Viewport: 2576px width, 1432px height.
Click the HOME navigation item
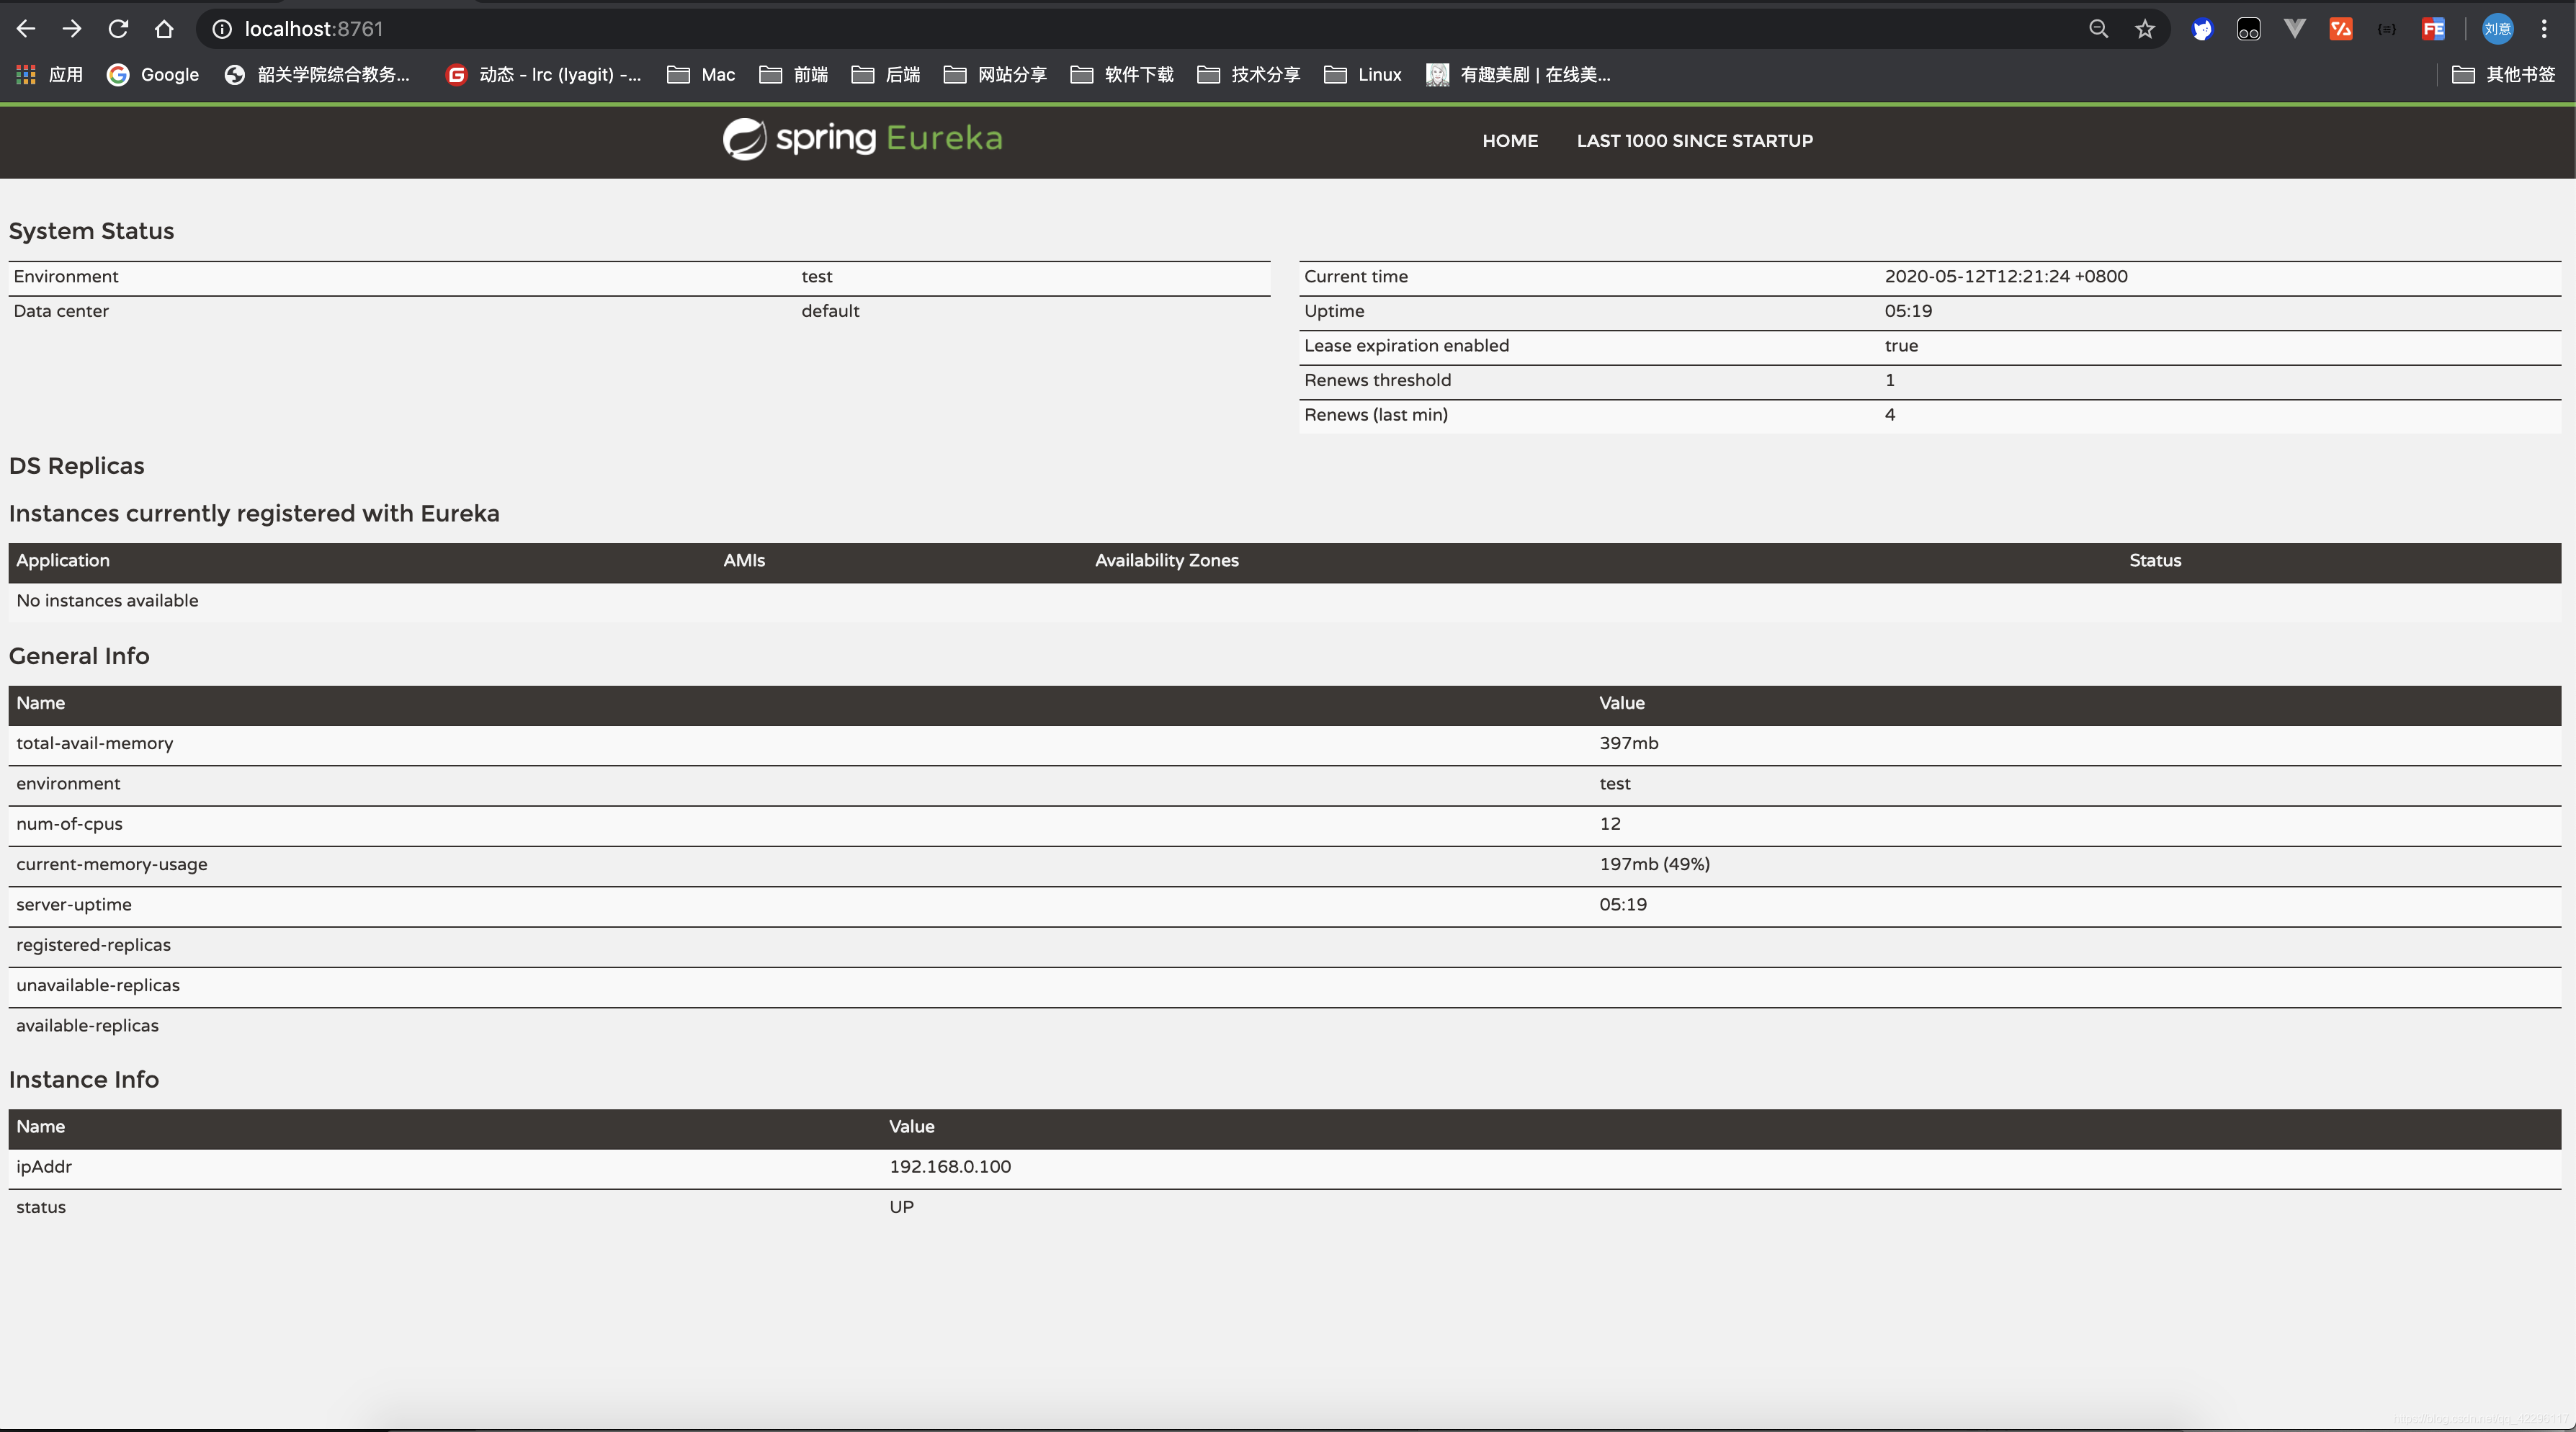(x=1509, y=141)
